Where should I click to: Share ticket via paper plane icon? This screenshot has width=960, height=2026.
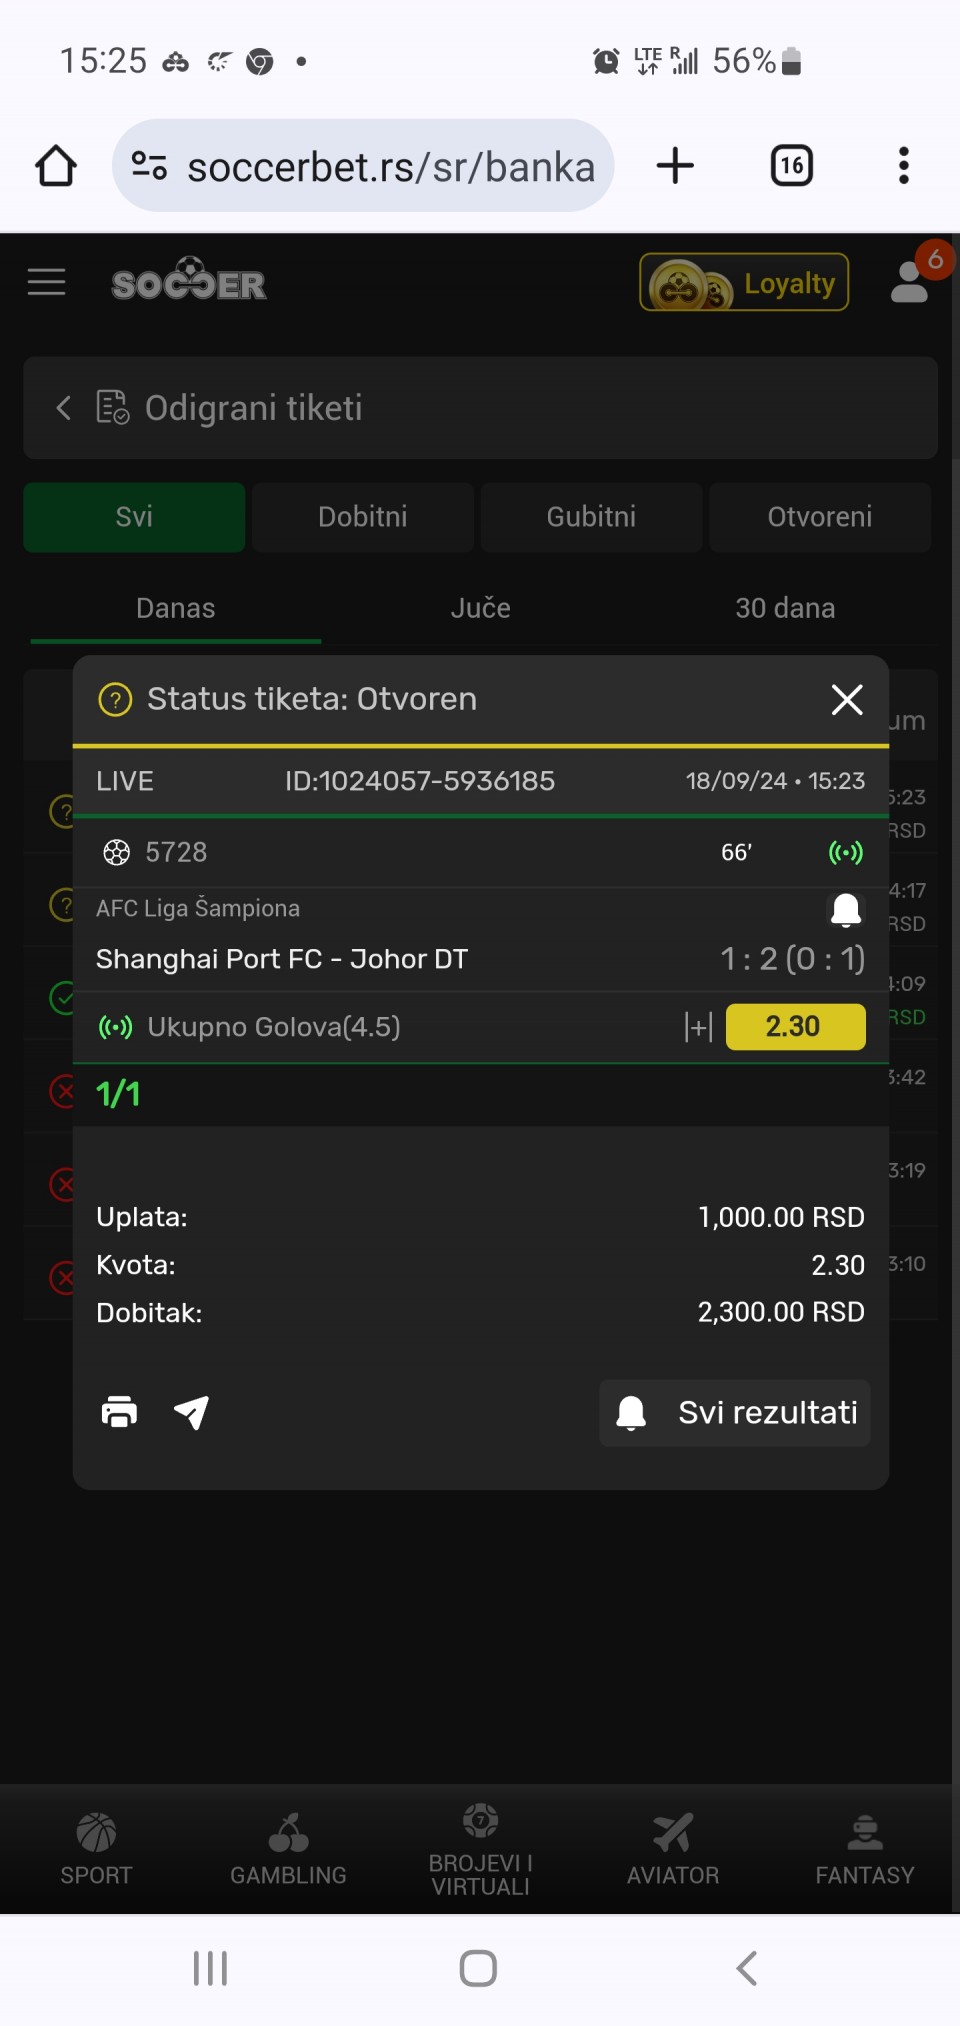(x=191, y=1412)
